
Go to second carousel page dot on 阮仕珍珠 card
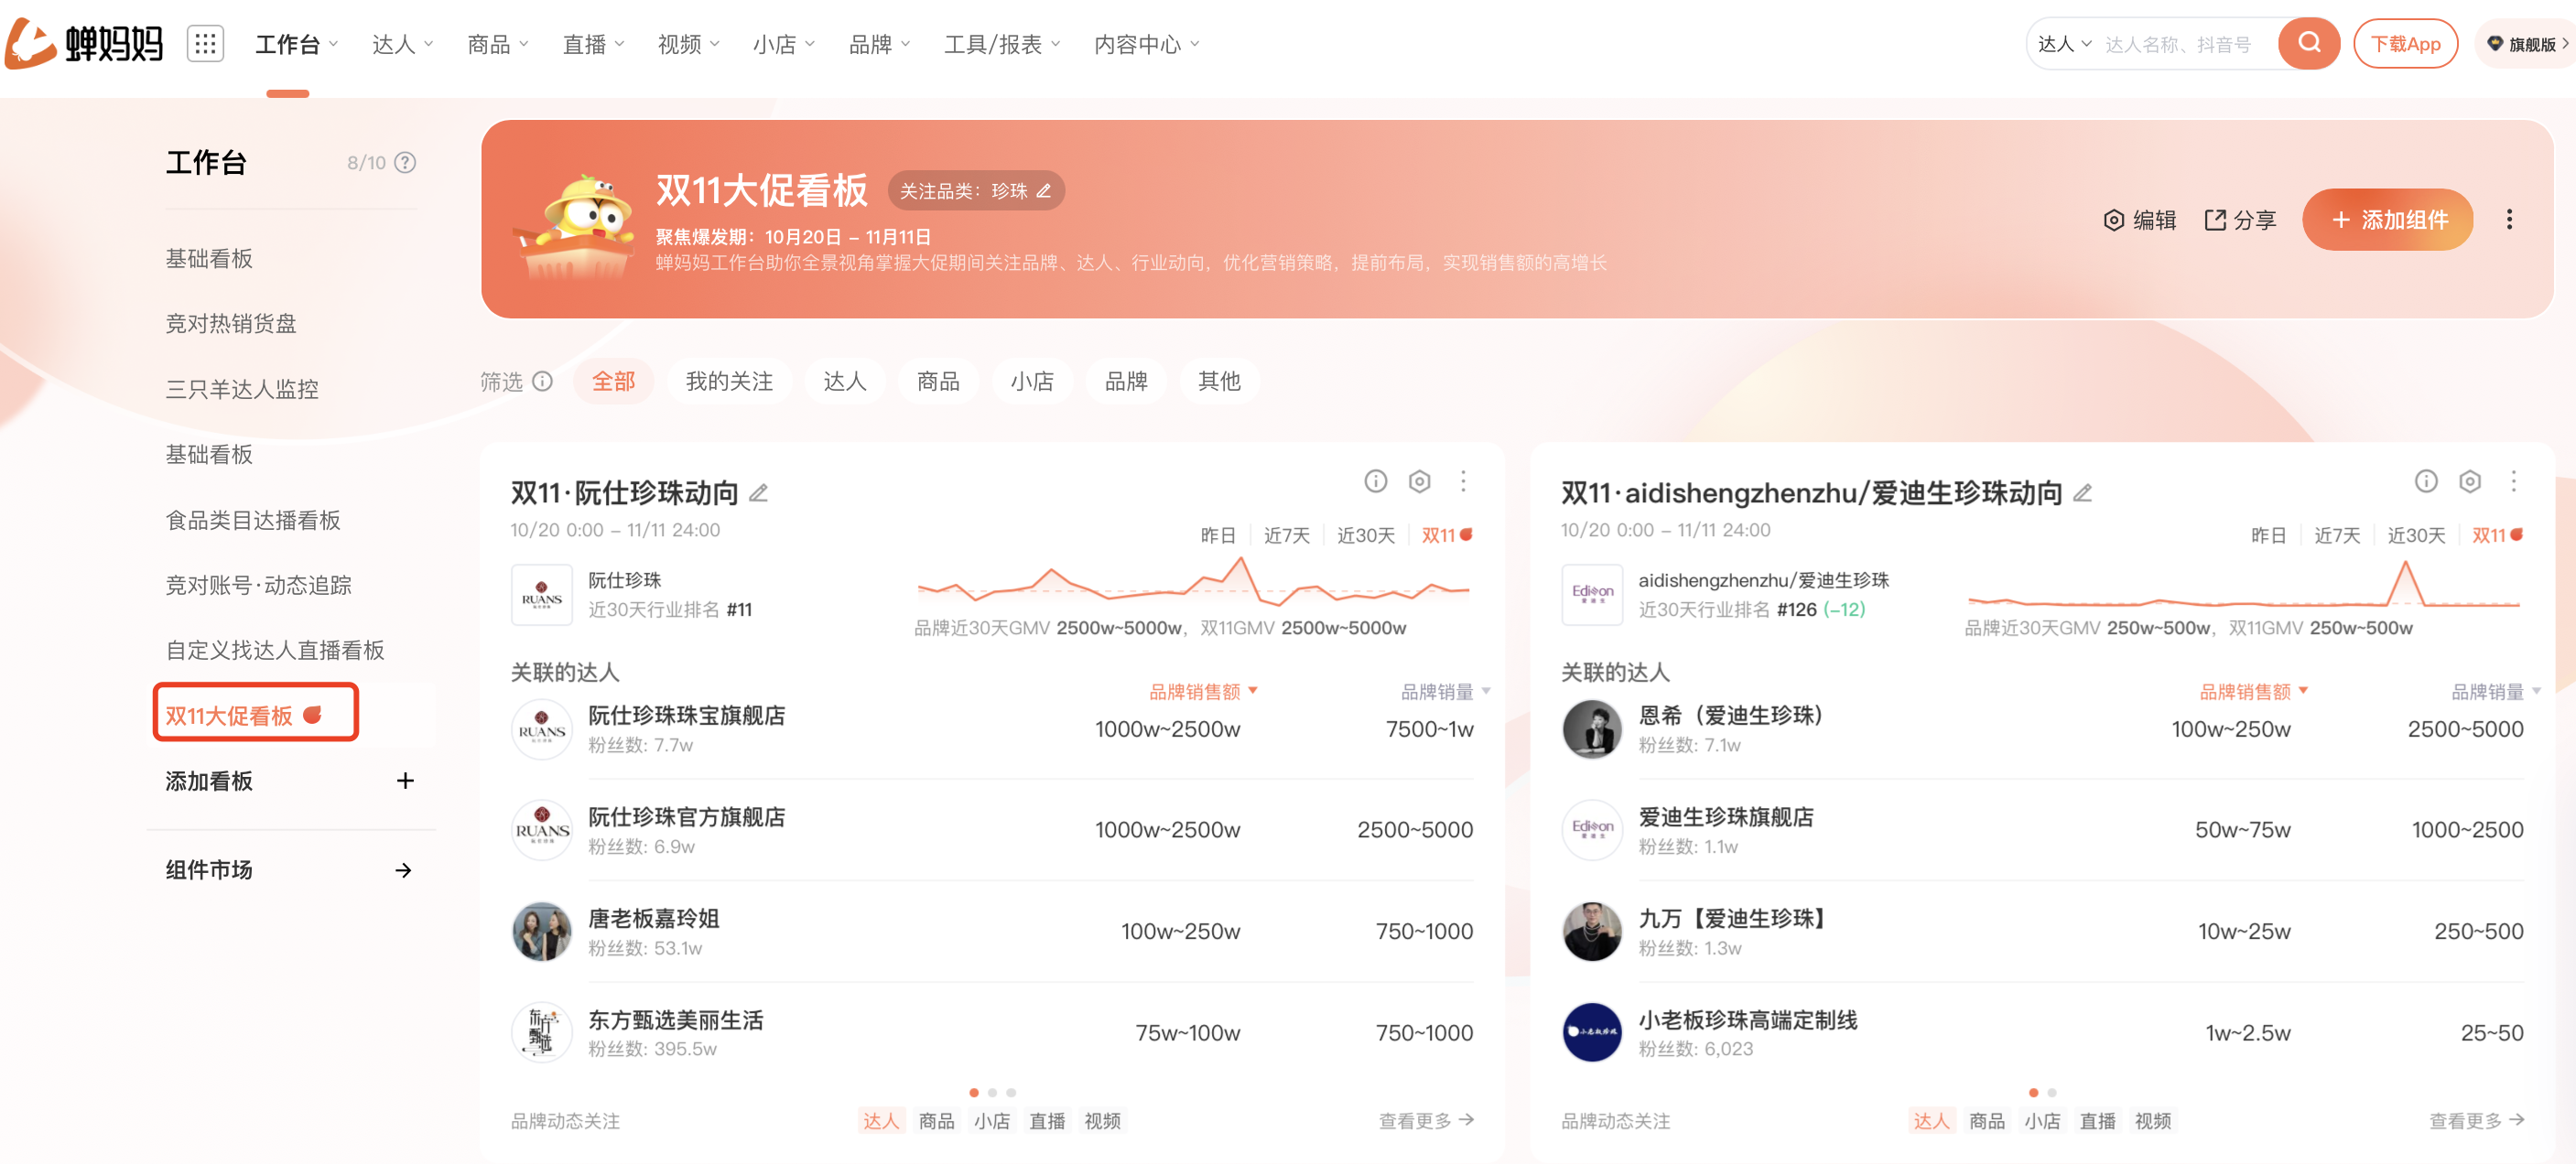tap(992, 1093)
